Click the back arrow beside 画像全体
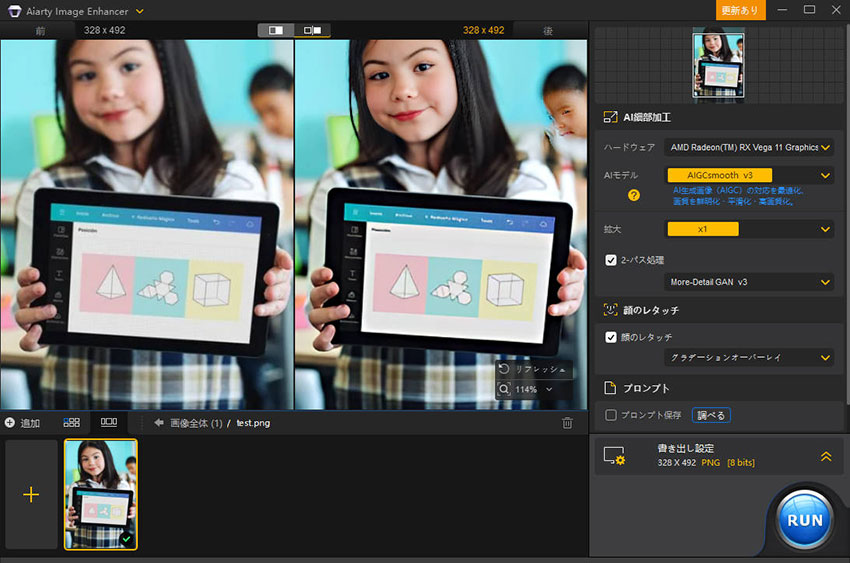The height and width of the screenshot is (563, 850). click(x=158, y=423)
